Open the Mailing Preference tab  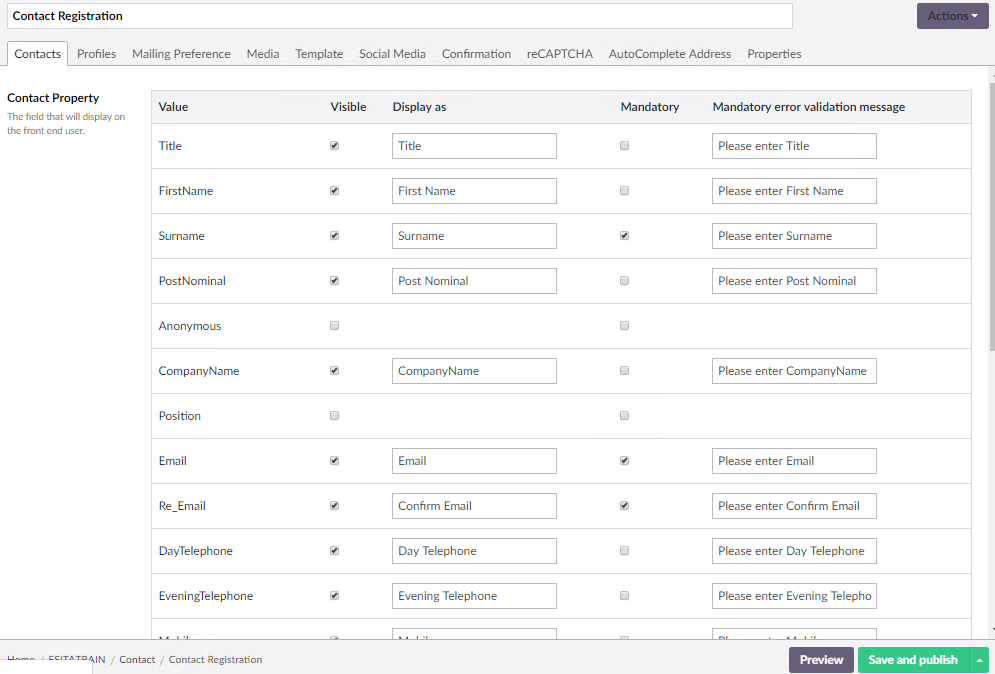point(181,54)
